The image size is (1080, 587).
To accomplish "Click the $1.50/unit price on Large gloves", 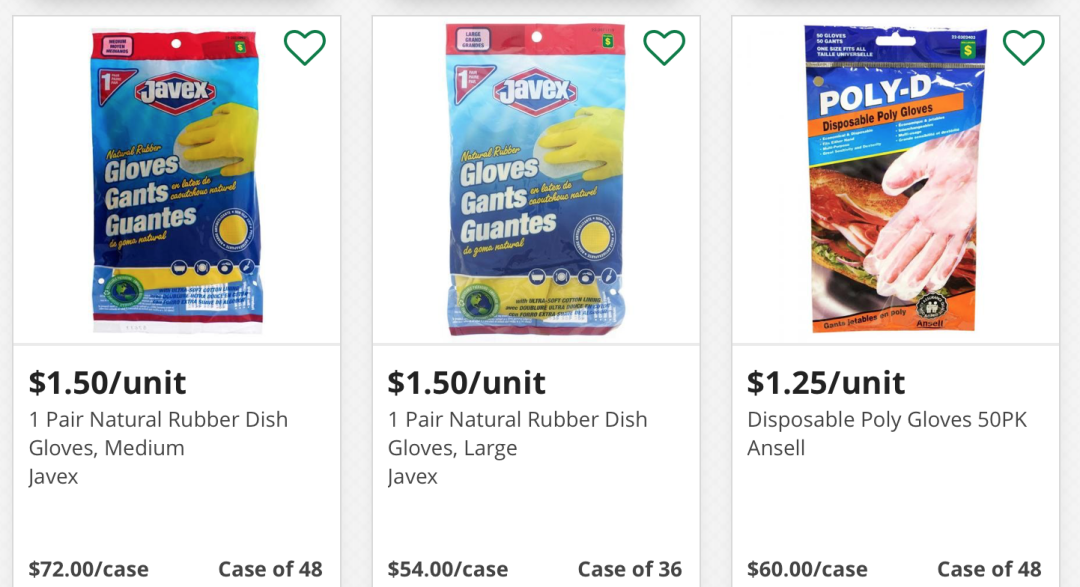I will (x=467, y=382).
